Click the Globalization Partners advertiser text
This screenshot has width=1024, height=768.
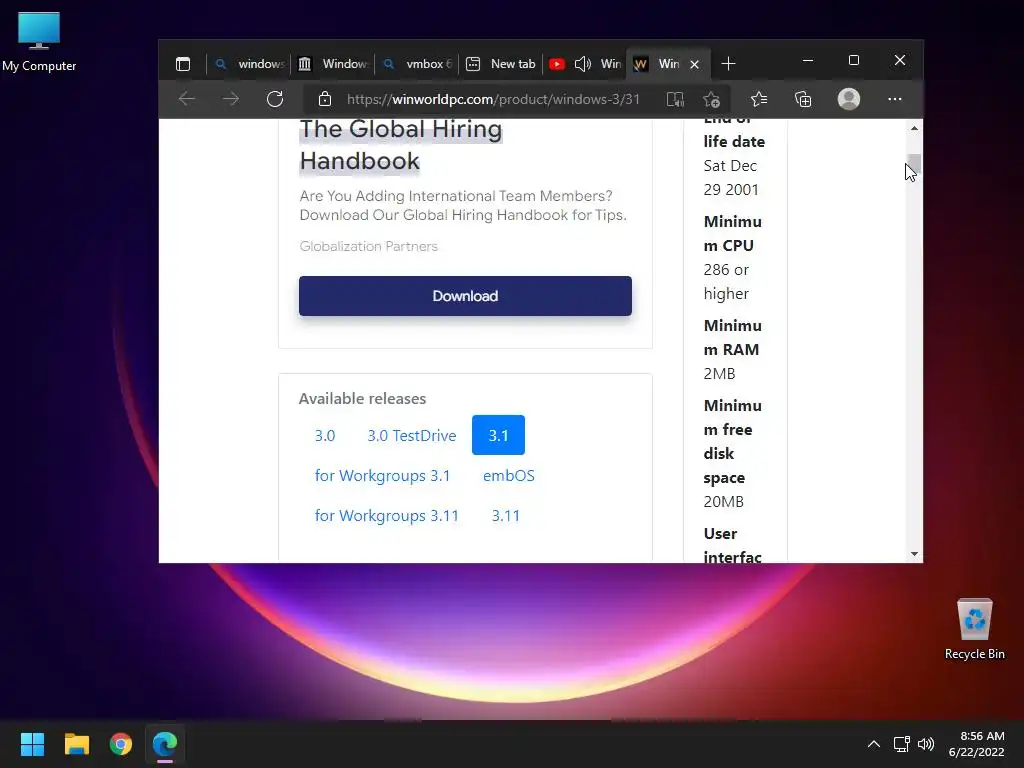pos(368,246)
